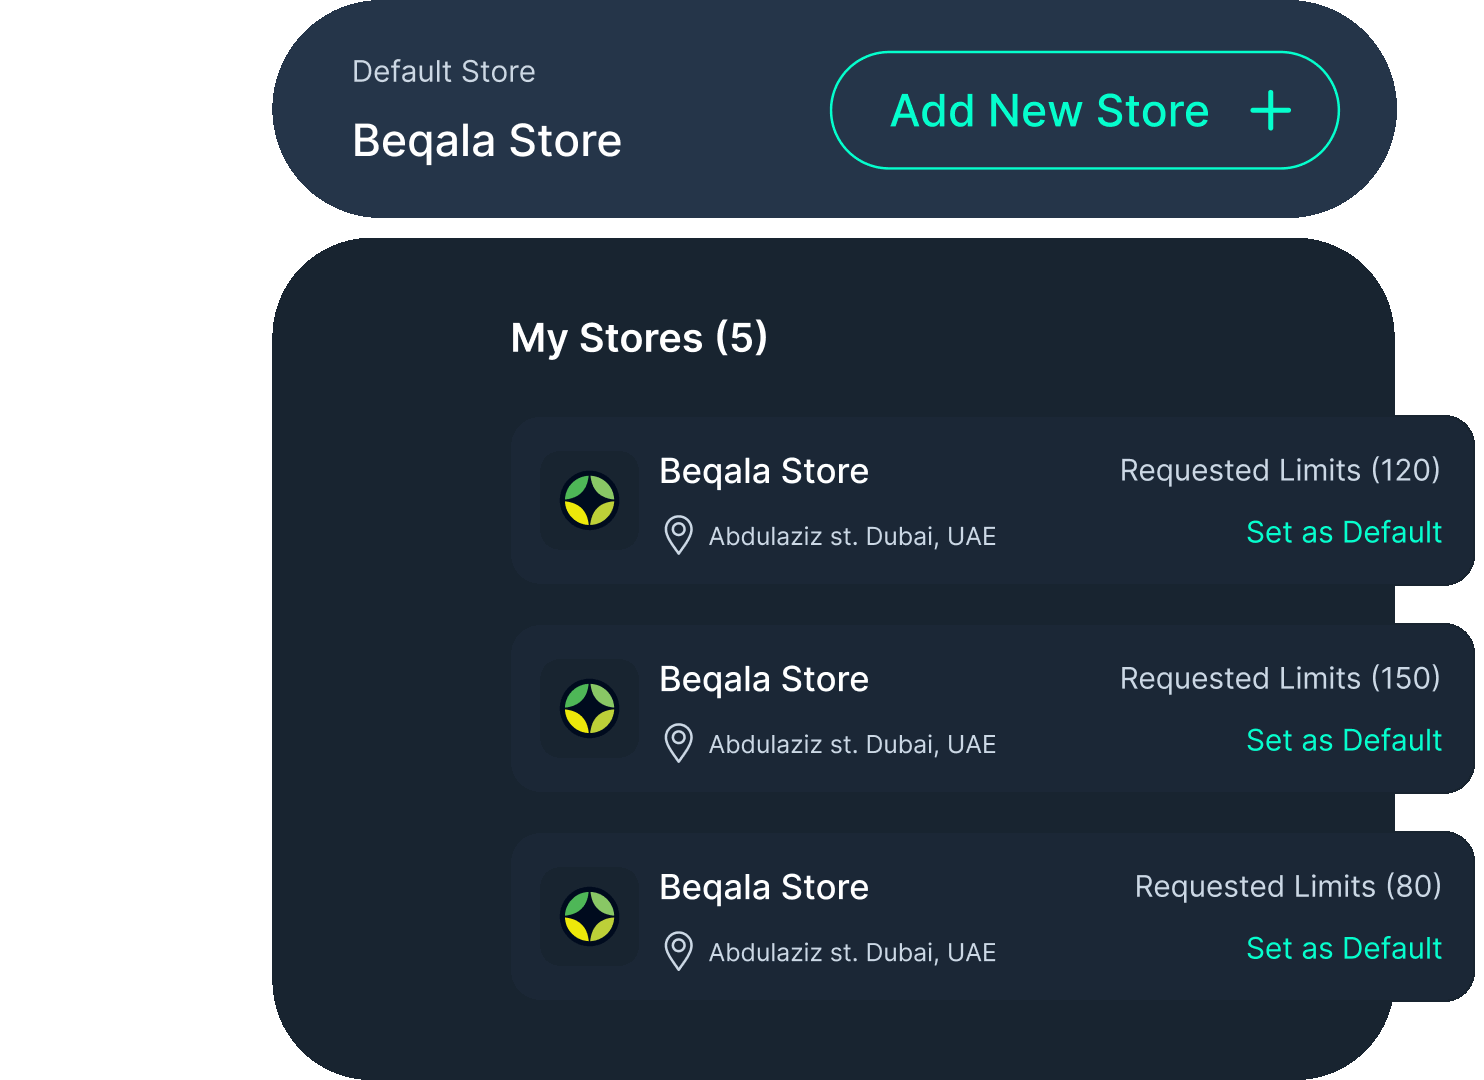Click the Requested Limits (150) link
Screen dimensions: 1484x1080
1280,678
